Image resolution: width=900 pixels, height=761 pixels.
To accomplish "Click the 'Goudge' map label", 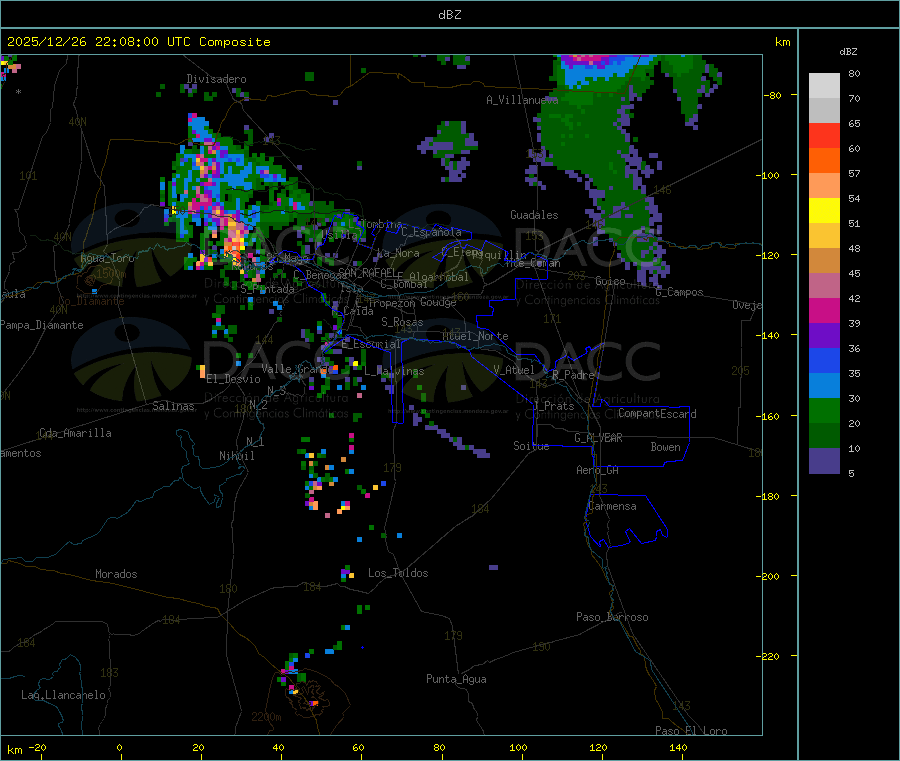I will tap(438, 302).
